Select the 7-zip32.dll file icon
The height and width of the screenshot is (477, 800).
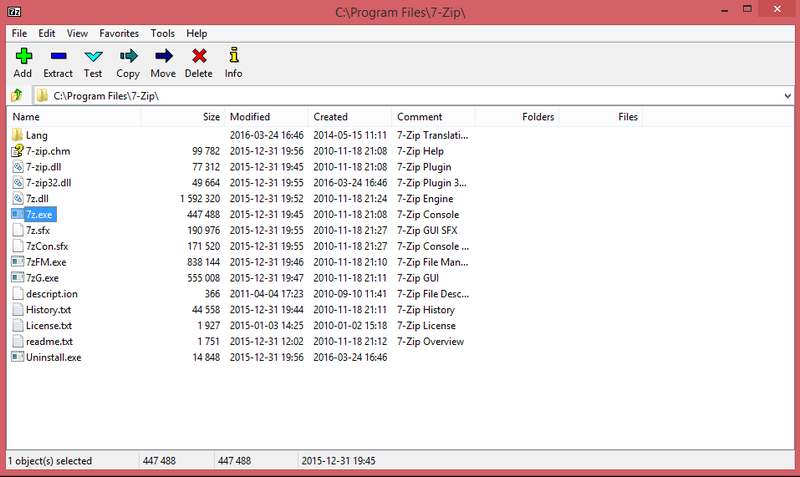pyautogui.click(x=17, y=182)
